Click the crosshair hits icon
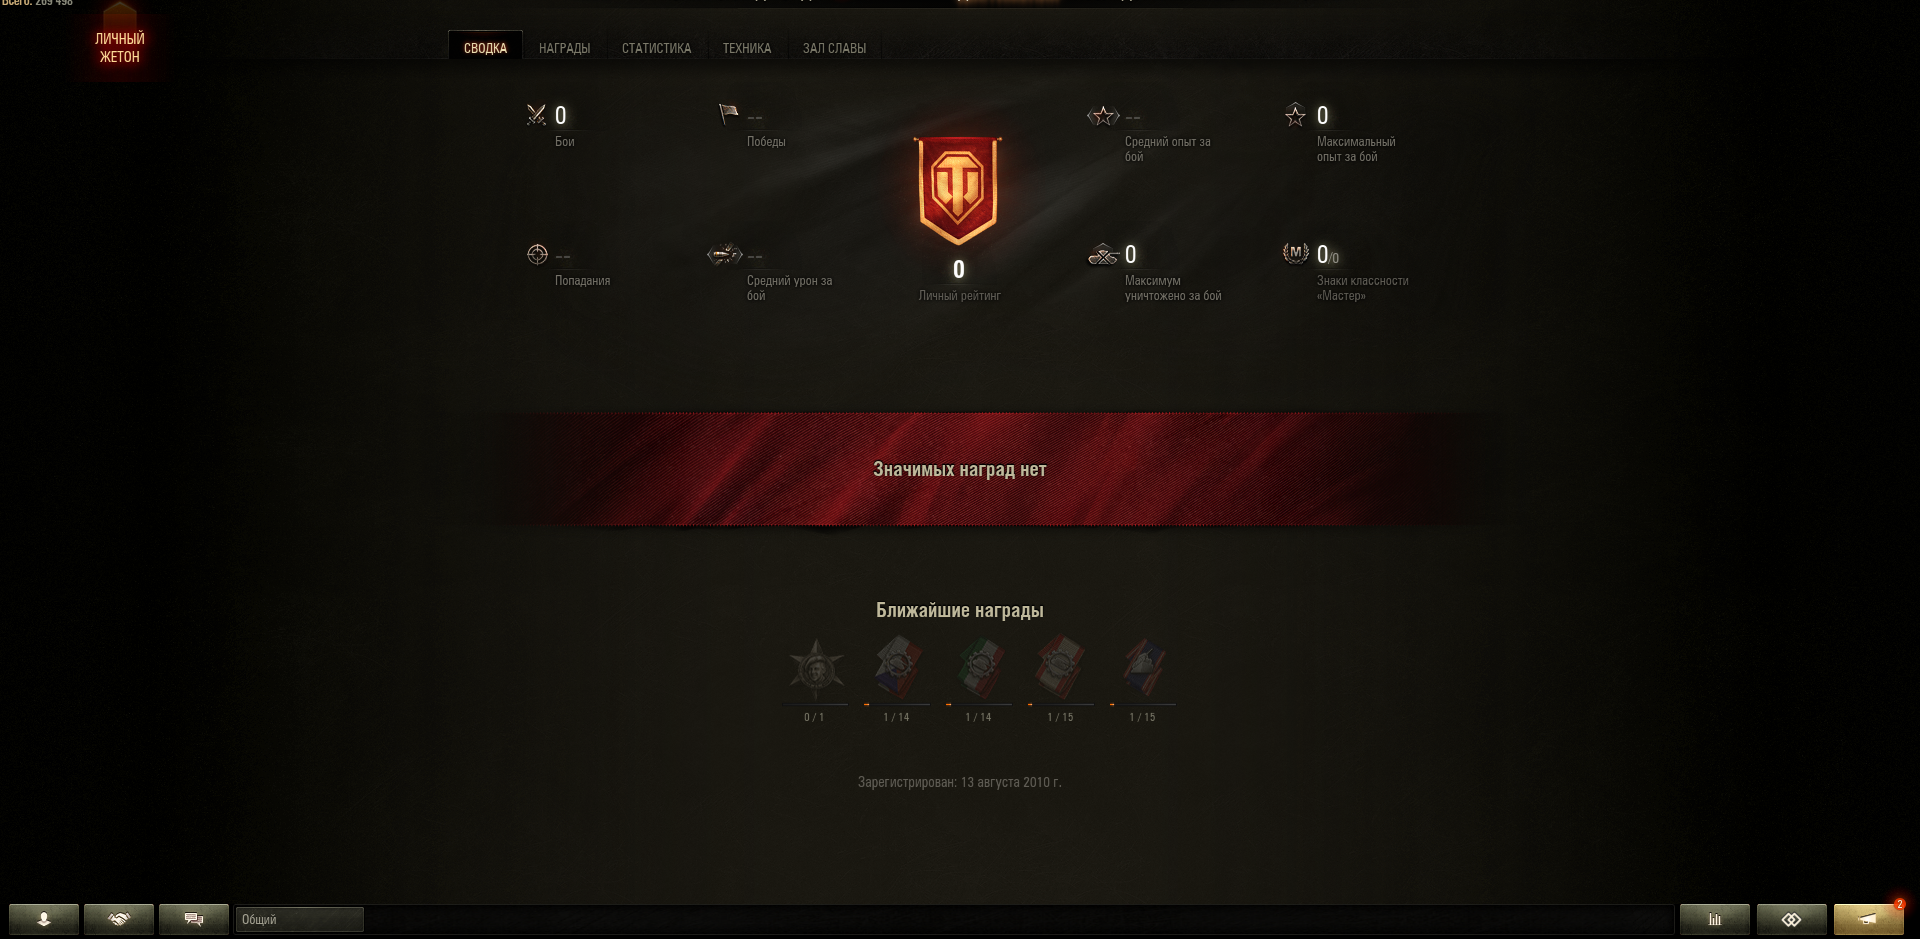Image resolution: width=1920 pixels, height=939 pixels. point(537,255)
